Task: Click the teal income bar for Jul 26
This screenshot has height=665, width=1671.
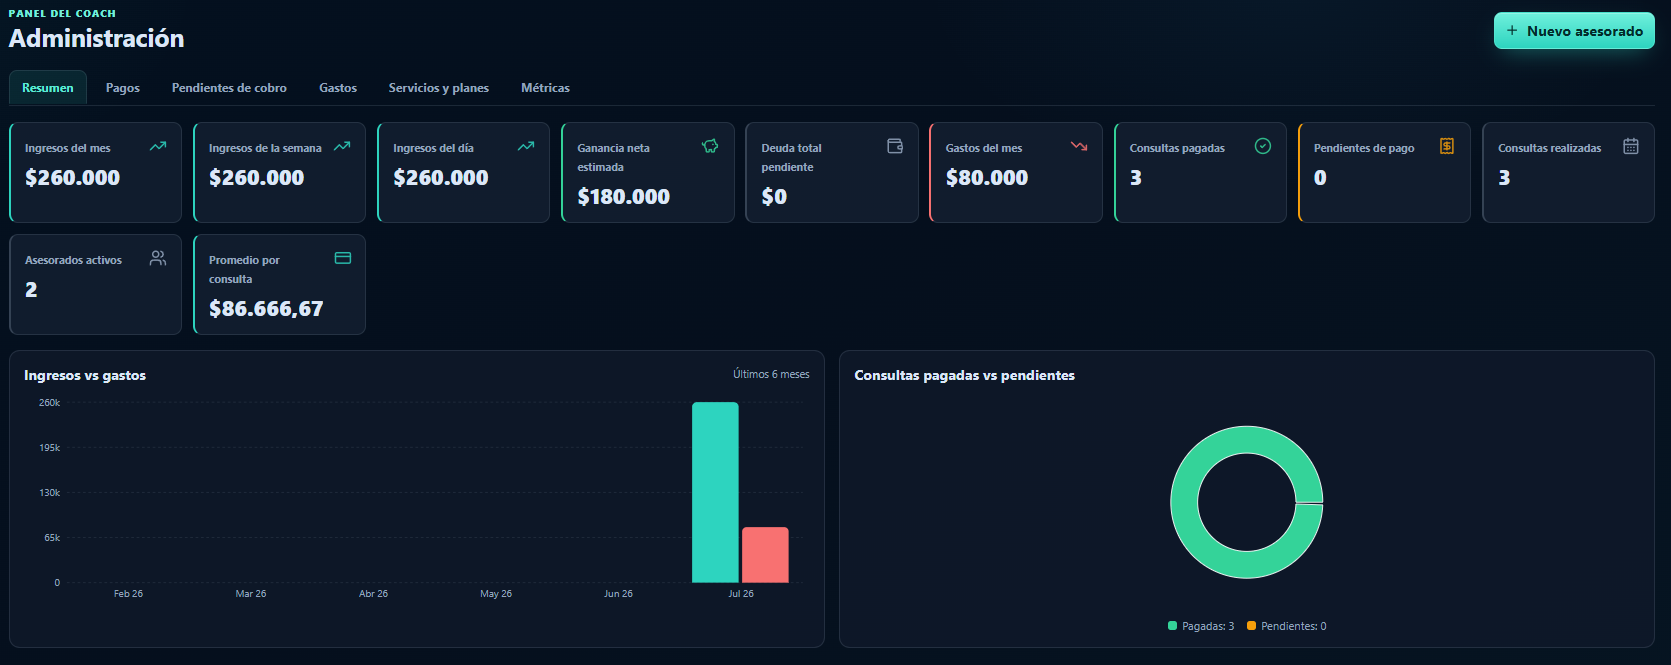Action: click(x=715, y=492)
